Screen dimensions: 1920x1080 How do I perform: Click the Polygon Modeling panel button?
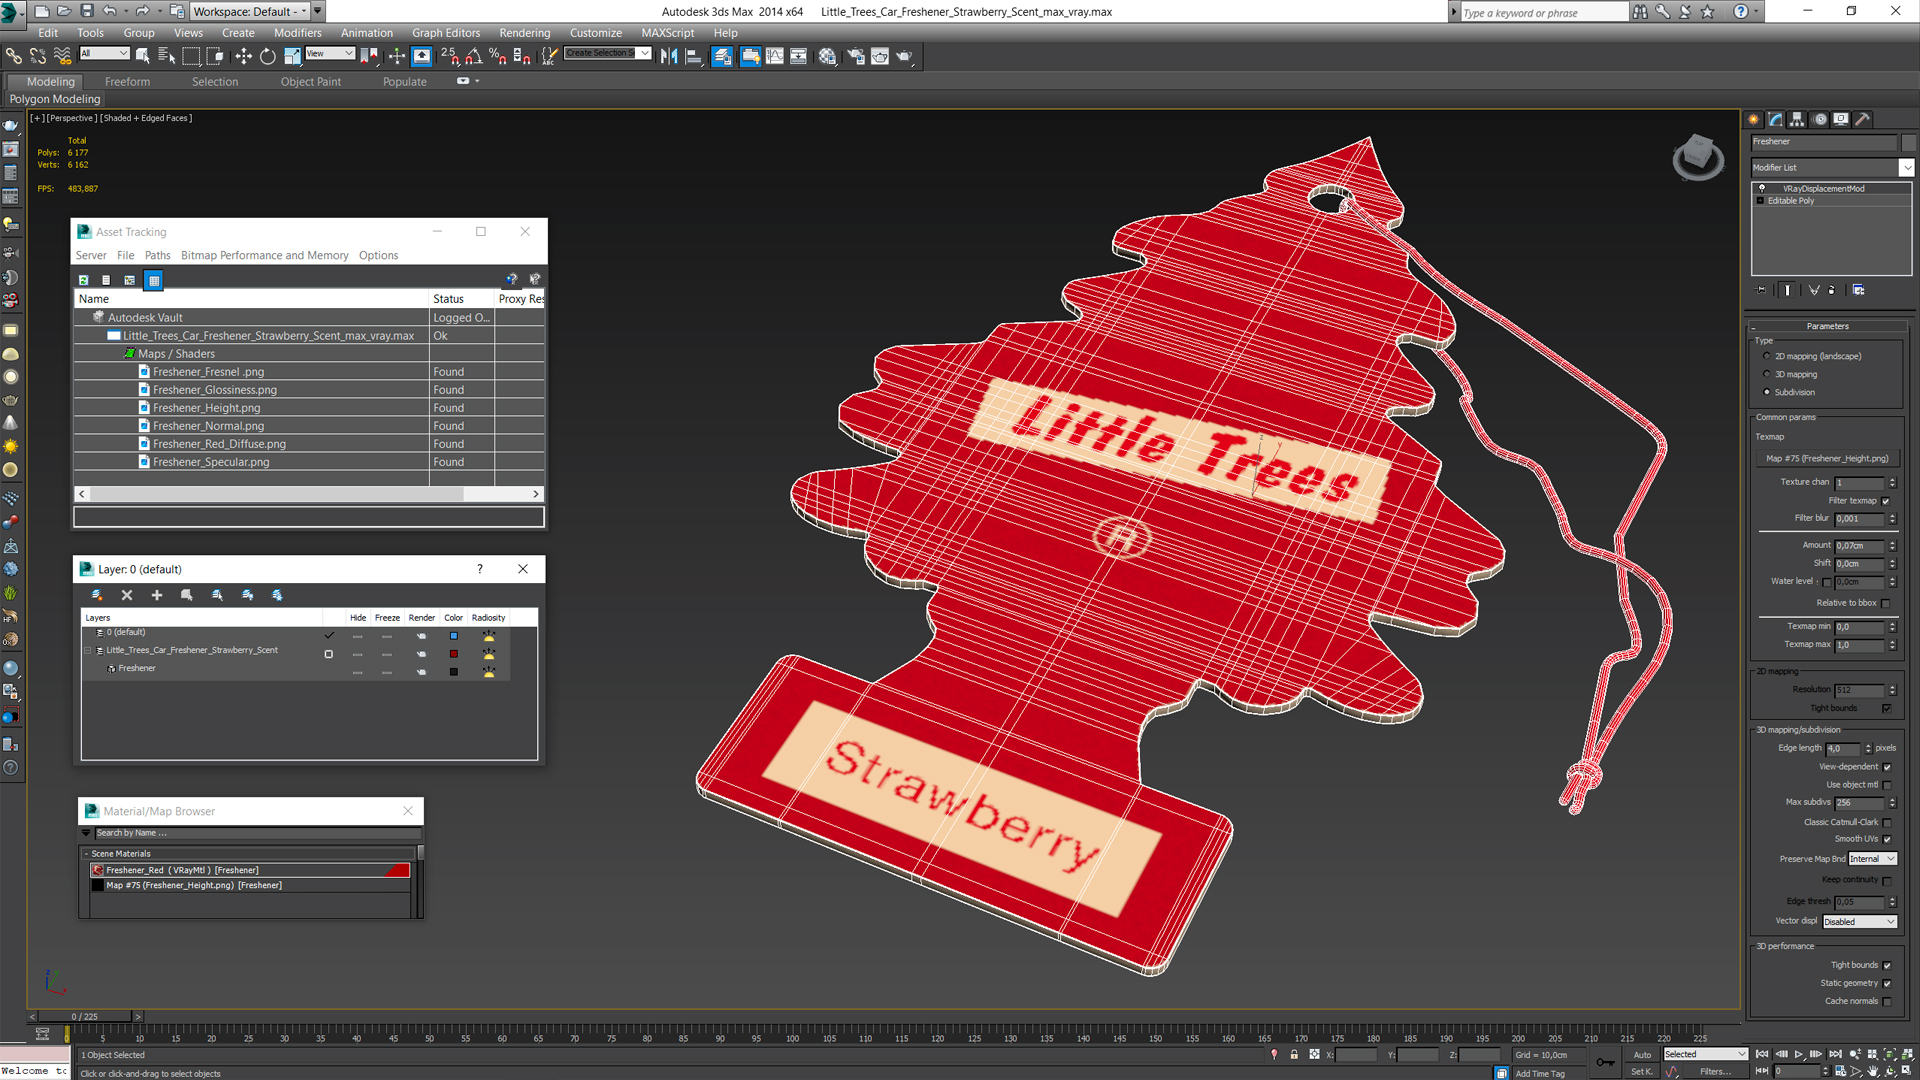pyautogui.click(x=55, y=99)
